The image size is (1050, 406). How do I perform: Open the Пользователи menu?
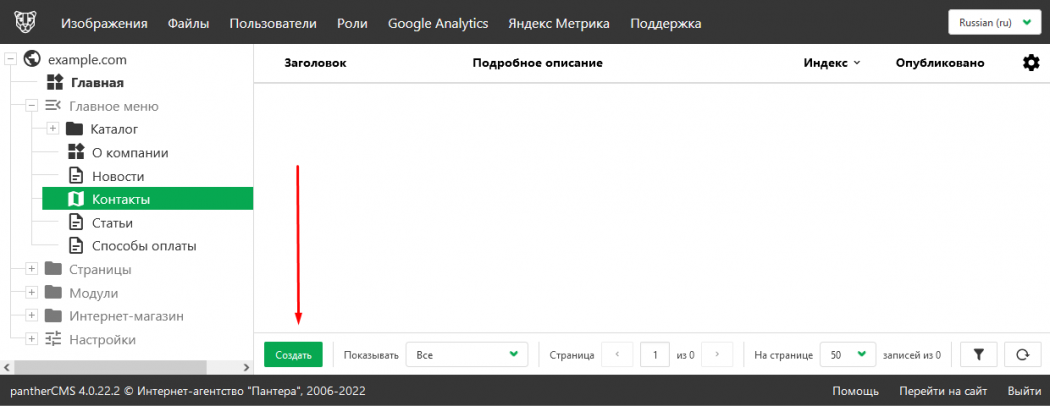click(x=273, y=23)
